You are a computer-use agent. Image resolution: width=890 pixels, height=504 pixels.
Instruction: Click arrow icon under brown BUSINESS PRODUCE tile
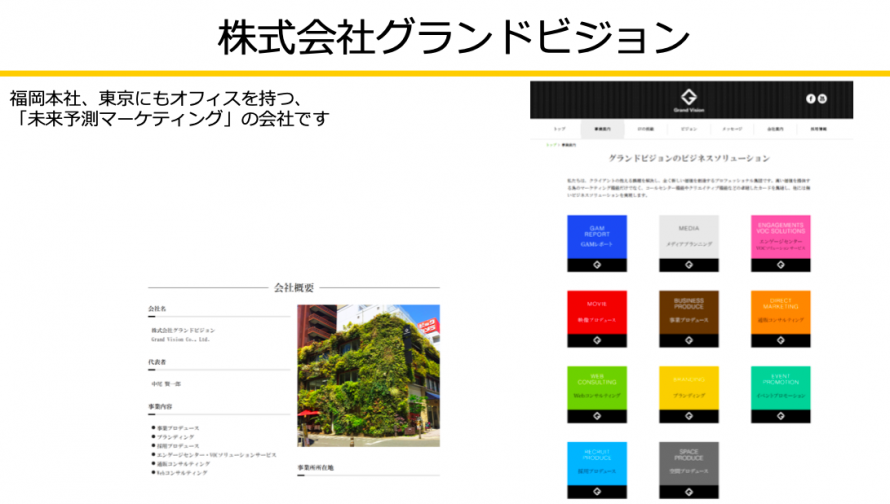pyautogui.click(x=689, y=341)
